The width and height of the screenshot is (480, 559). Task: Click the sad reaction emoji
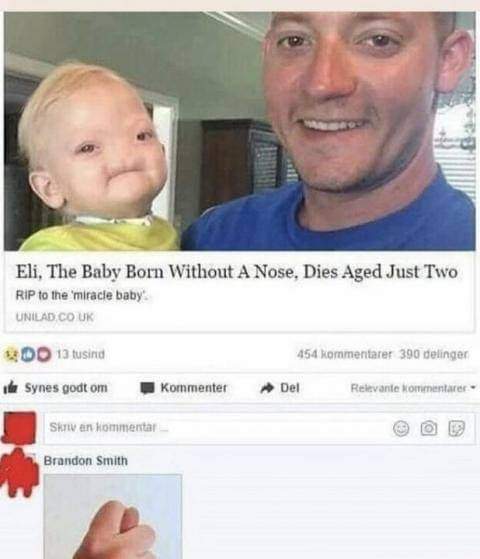(11, 355)
